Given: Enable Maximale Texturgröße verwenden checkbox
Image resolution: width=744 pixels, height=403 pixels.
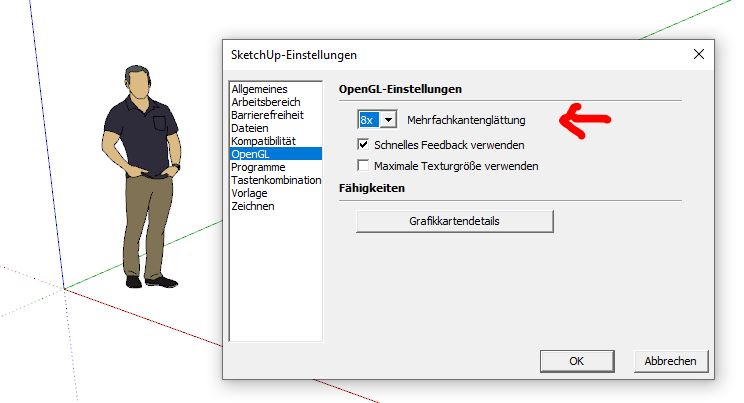Looking at the screenshot, I should coord(363,166).
